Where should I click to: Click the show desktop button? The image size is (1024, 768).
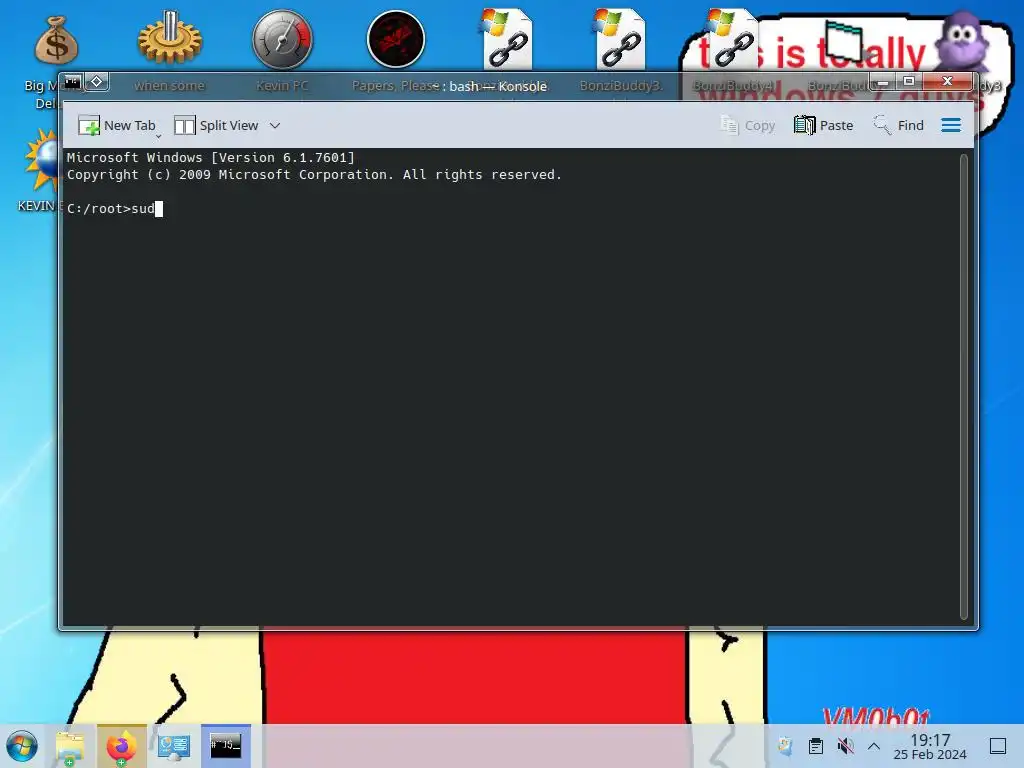[x=998, y=746]
